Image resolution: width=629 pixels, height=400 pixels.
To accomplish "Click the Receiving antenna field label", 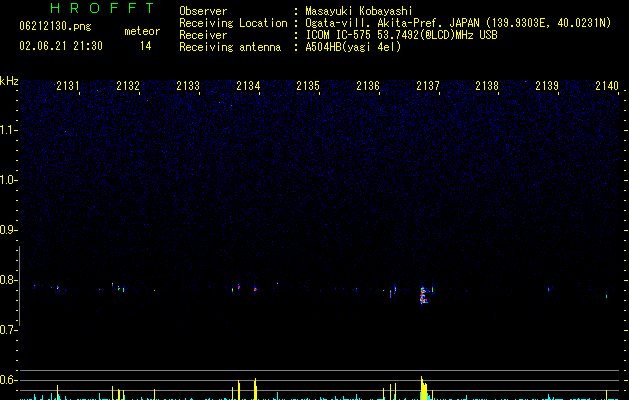I will point(230,47).
